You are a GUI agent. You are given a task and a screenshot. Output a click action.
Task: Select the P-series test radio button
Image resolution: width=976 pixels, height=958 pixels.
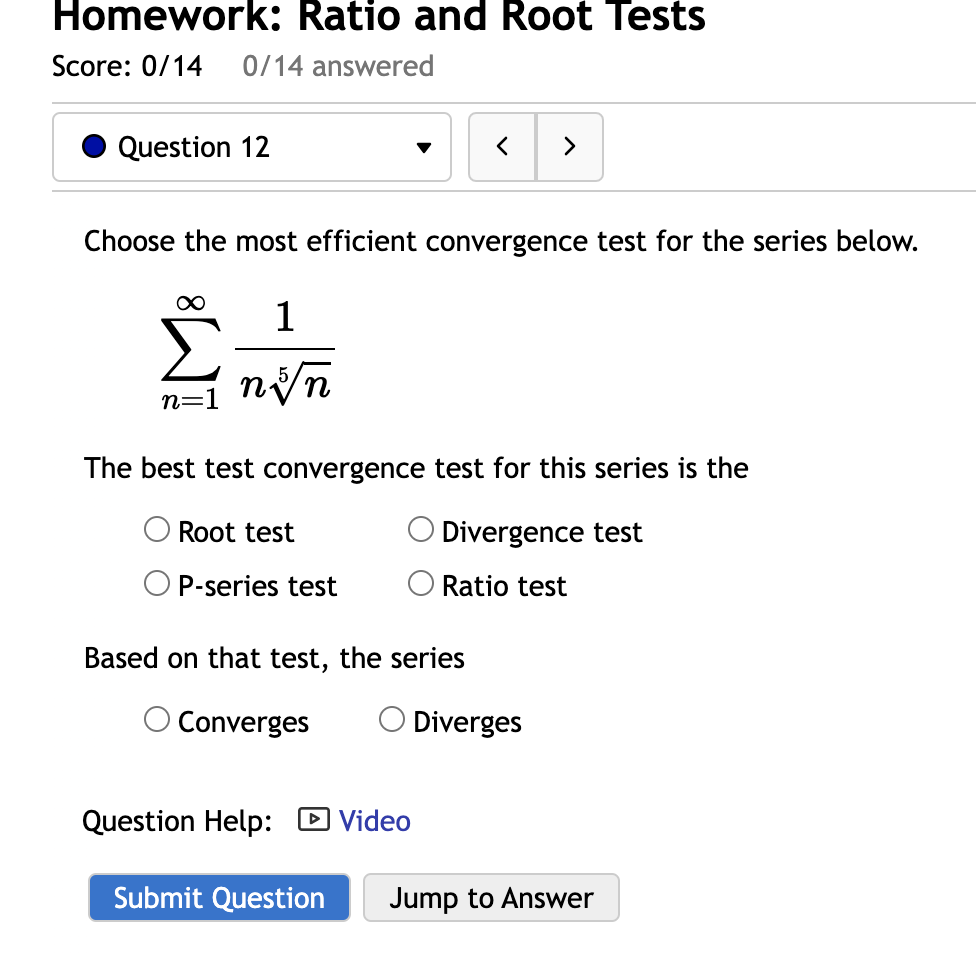156,583
